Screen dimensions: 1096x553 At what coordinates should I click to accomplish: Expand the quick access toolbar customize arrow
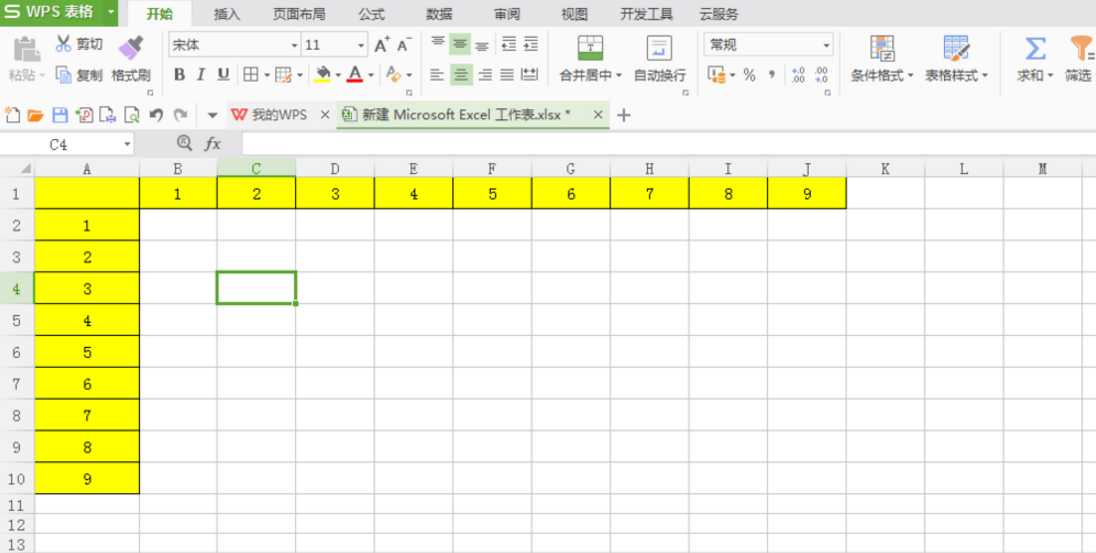(x=212, y=115)
